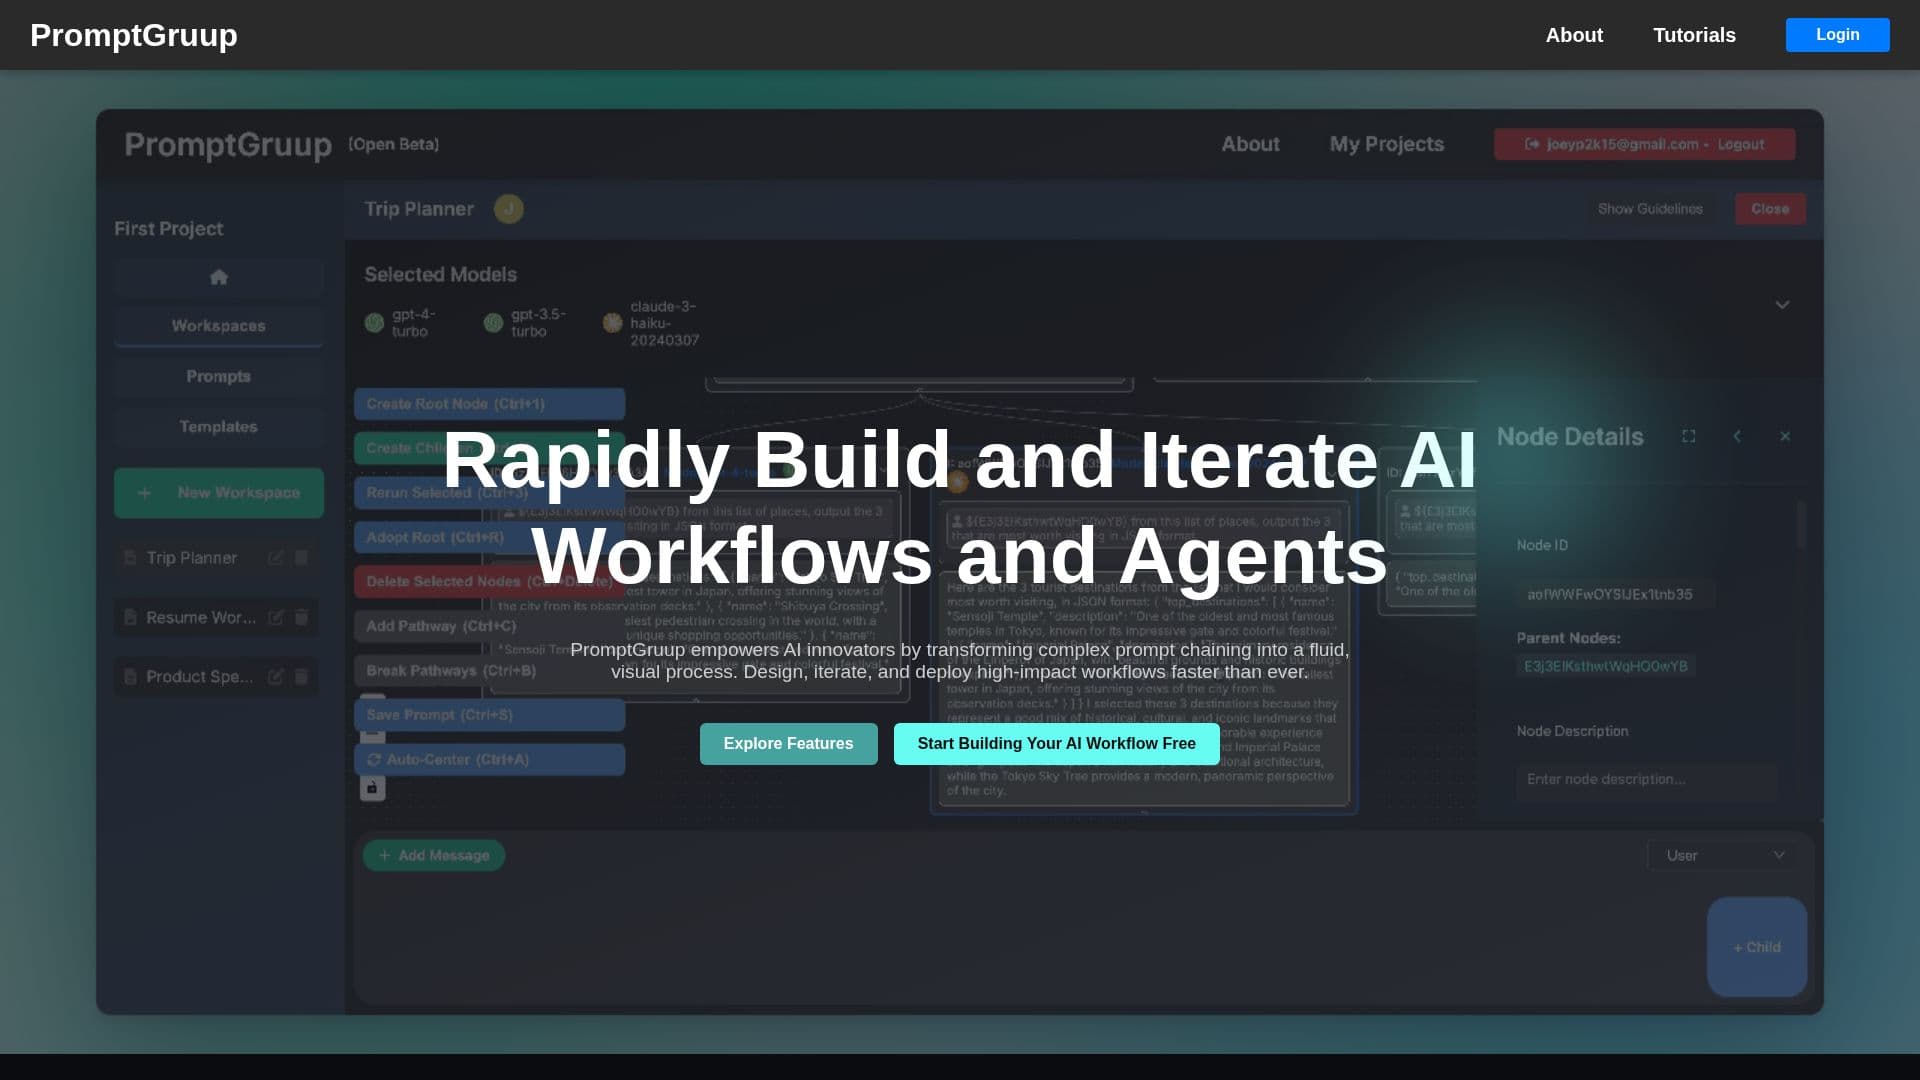1920x1080 pixels.
Task: Click the gpt-4-turbo model icon
Action: point(374,323)
